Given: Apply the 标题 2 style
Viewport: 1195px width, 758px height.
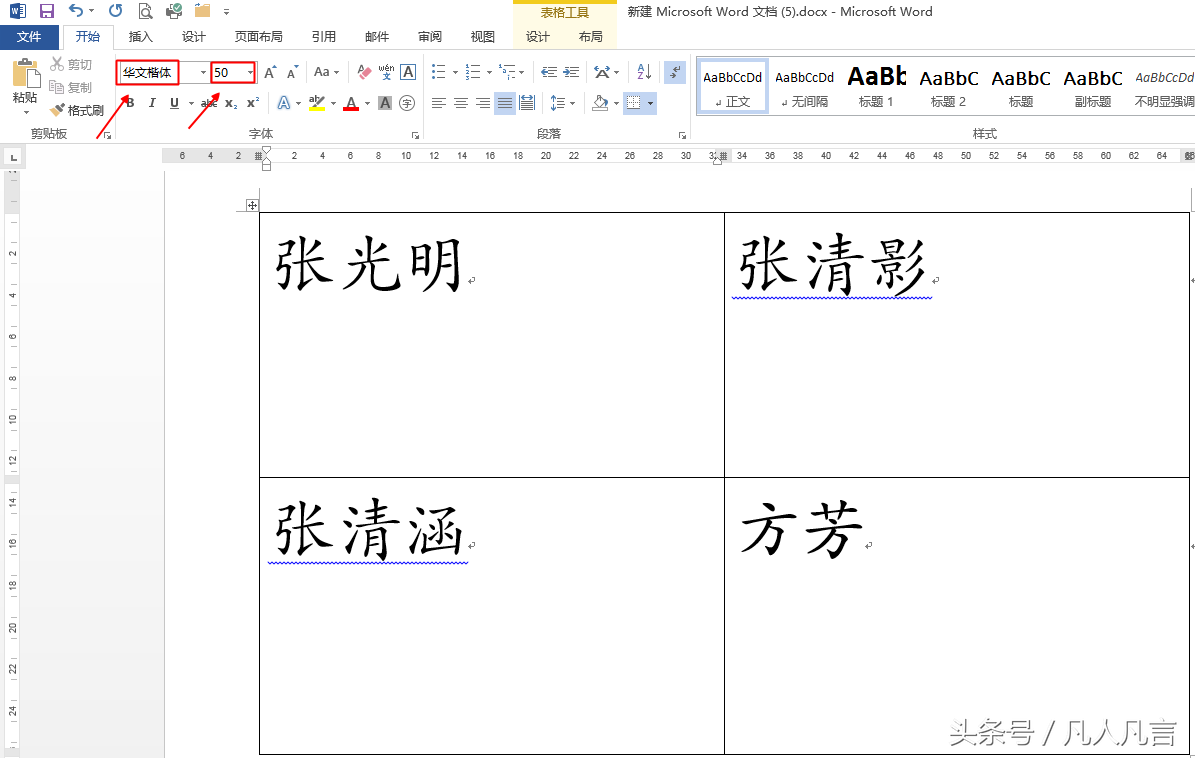Looking at the screenshot, I should pos(948,86).
